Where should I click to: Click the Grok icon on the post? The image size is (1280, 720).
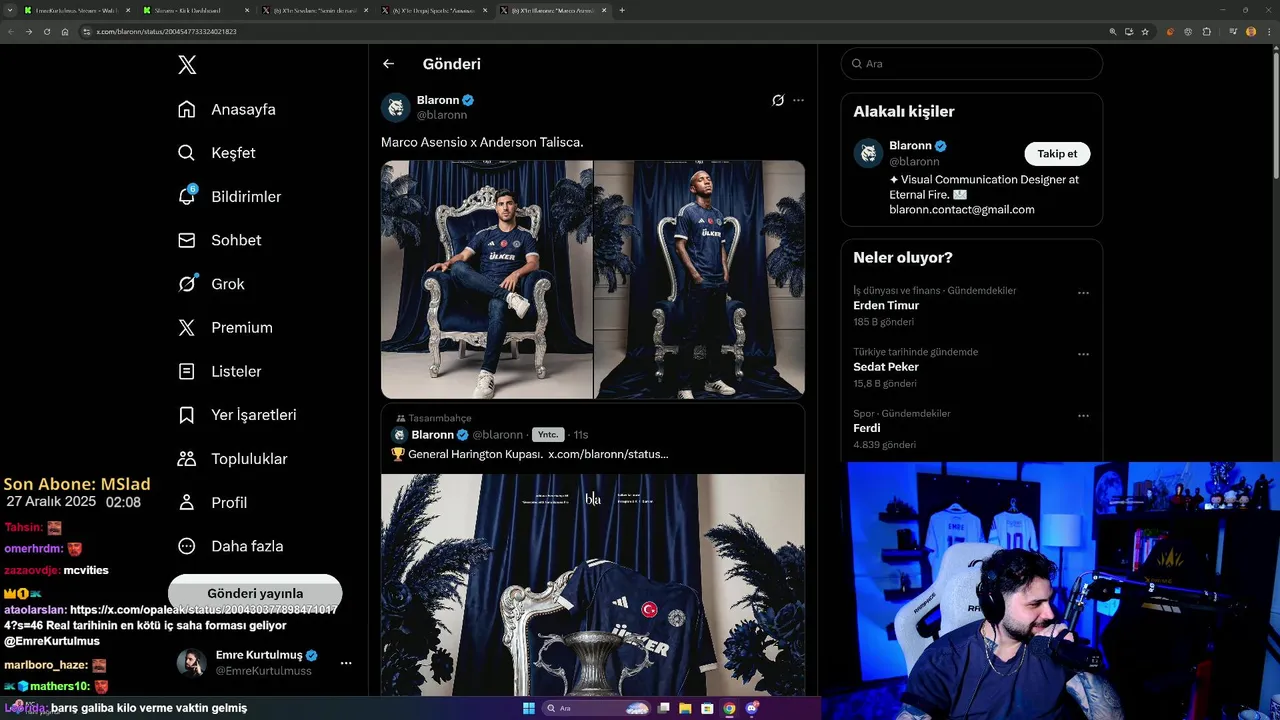[x=778, y=100]
